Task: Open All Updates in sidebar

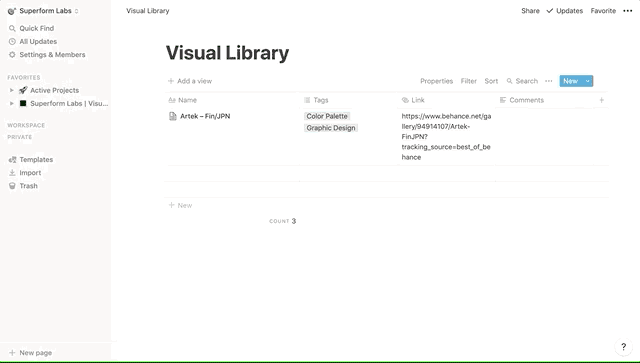Action: [38, 41]
